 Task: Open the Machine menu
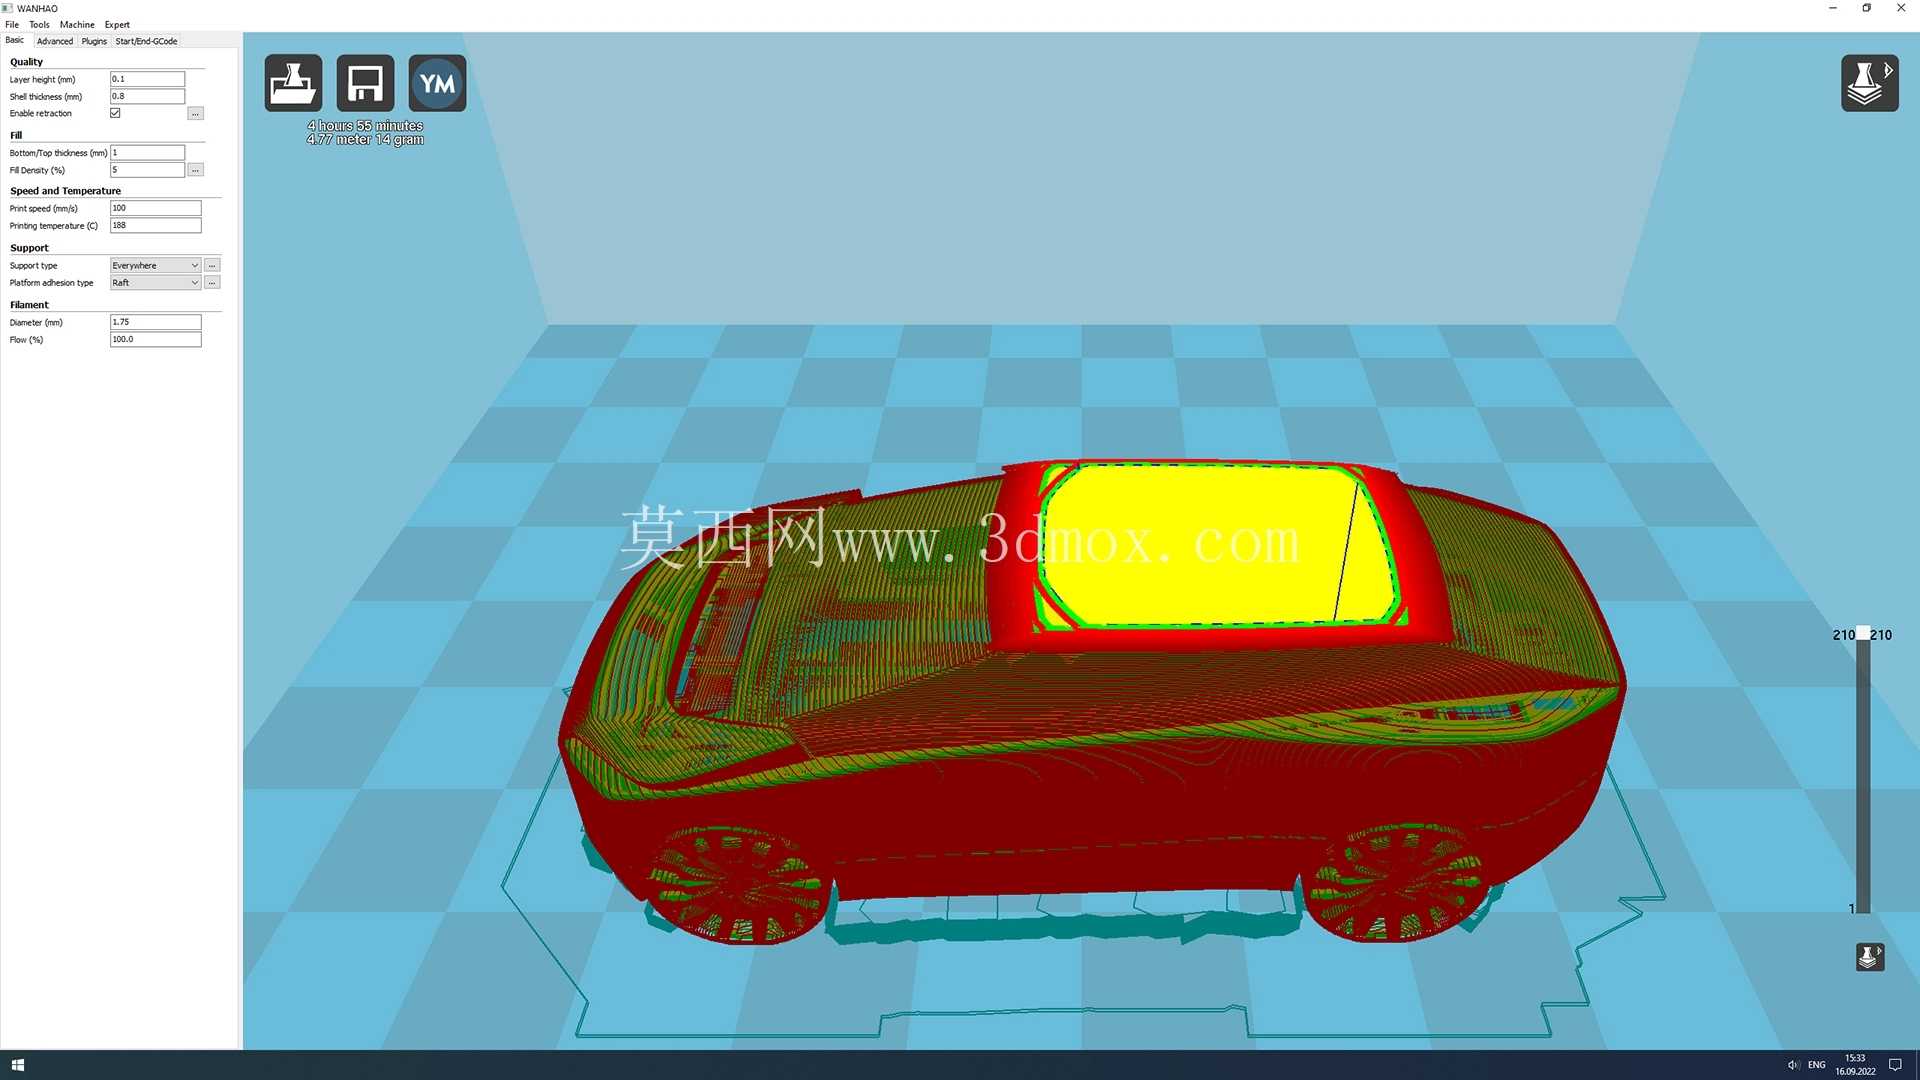(77, 24)
